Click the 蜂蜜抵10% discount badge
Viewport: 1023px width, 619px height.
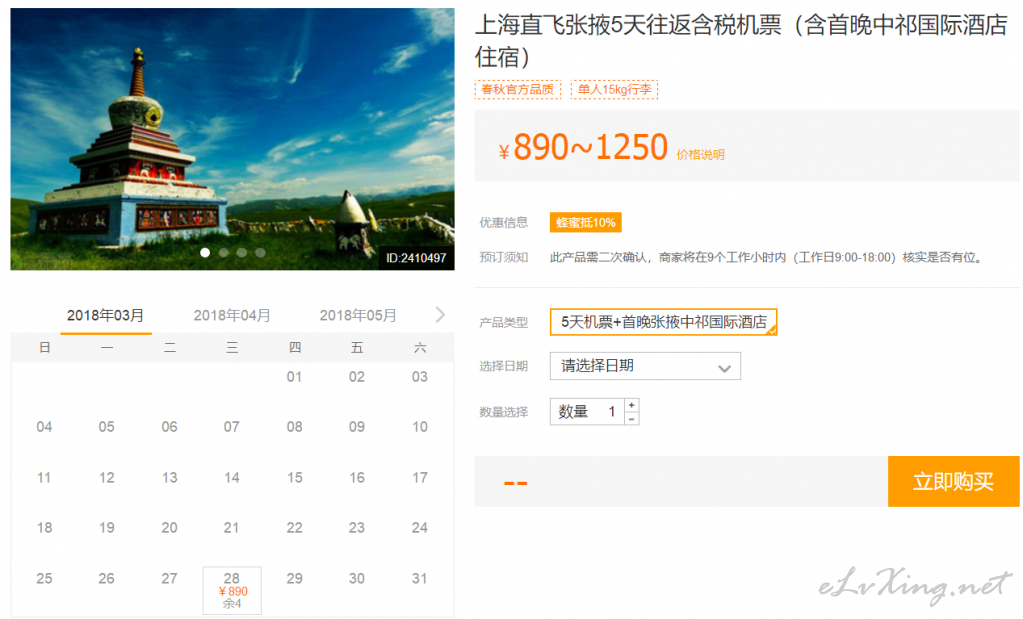tap(585, 222)
